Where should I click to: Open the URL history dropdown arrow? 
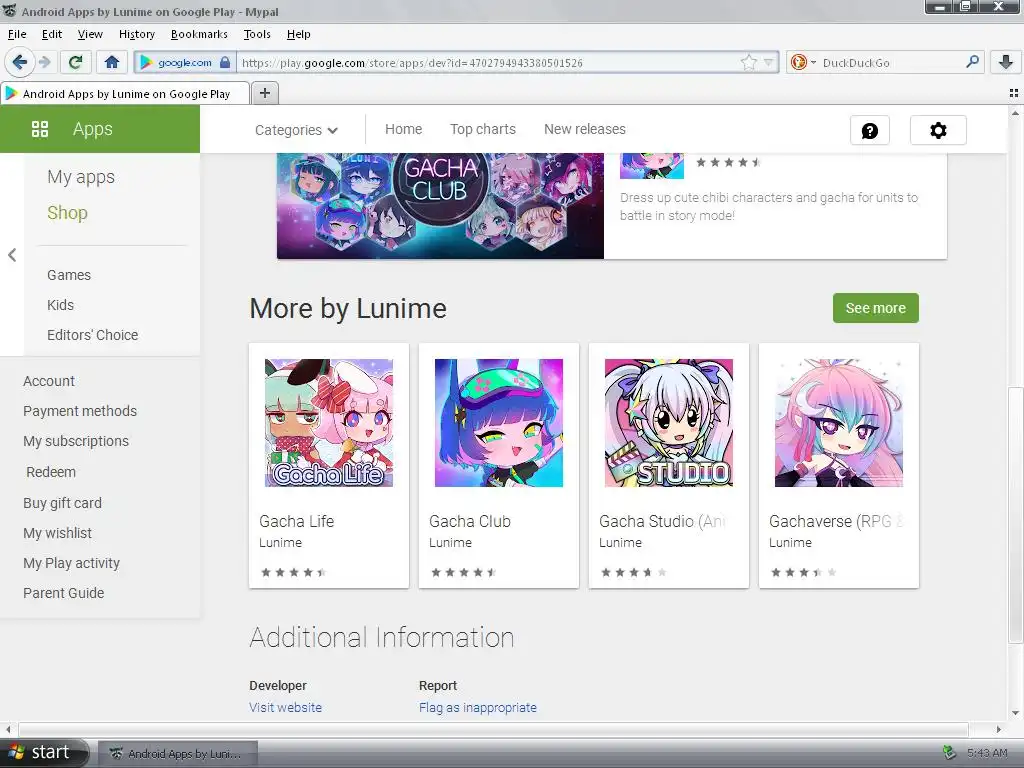[x=768, y=62]
